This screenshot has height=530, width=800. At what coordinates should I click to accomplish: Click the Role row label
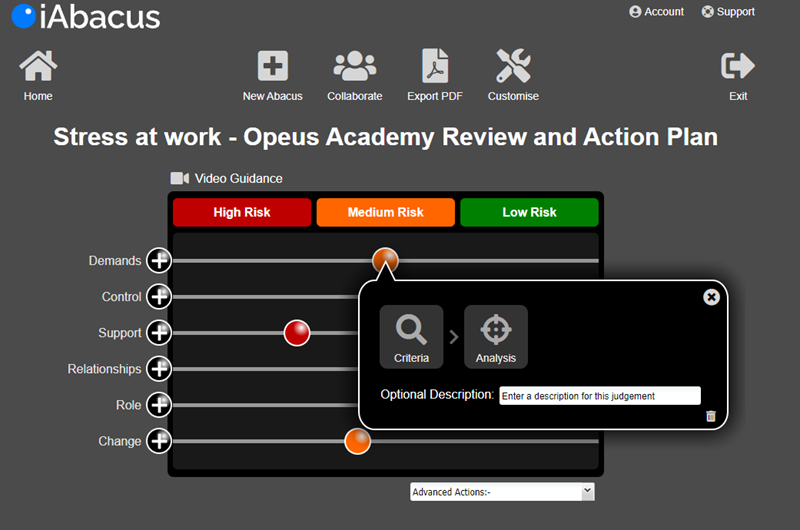pyautogui.click(x=129, y=405)
